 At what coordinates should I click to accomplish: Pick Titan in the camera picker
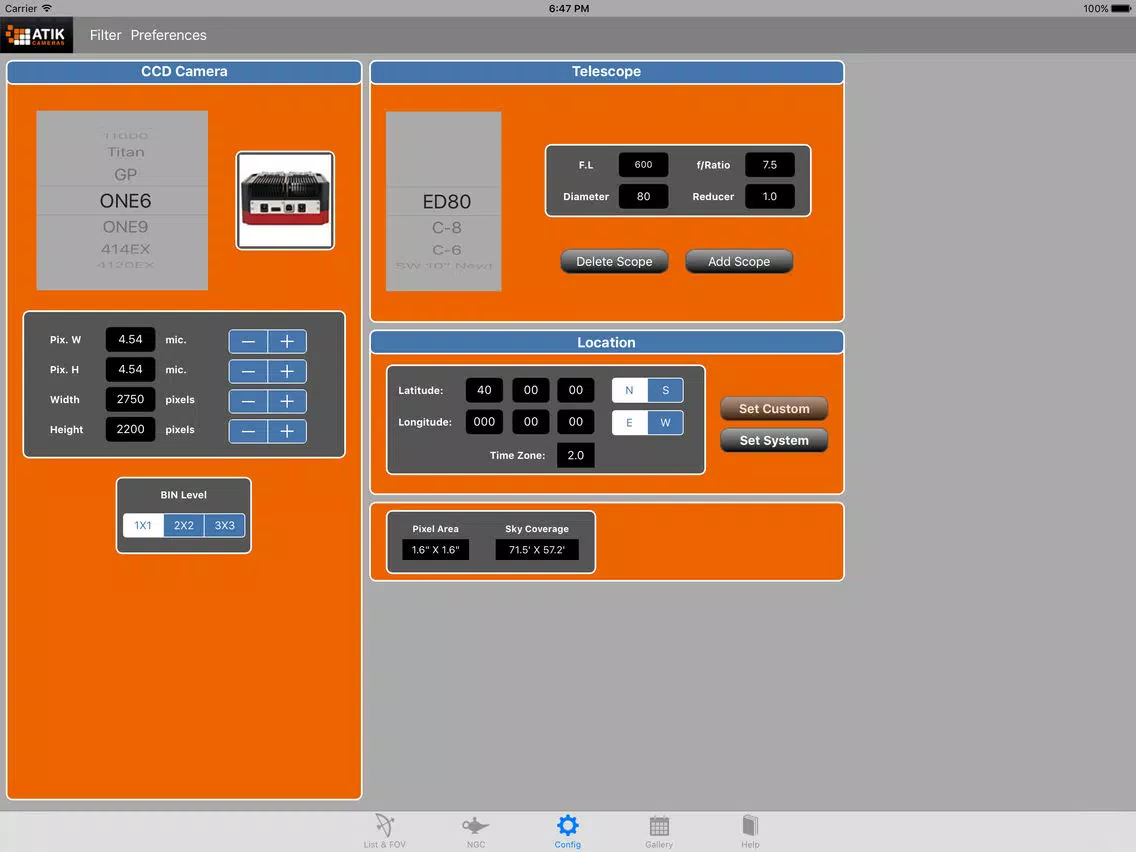(125, 152)
